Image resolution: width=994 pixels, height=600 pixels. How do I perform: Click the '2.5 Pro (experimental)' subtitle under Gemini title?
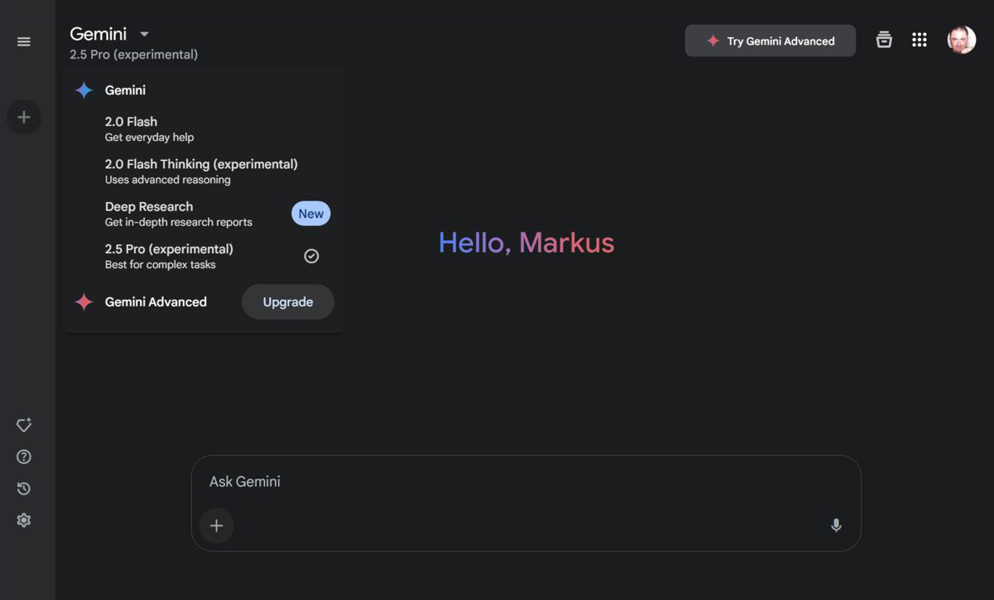pyautogui.click(x=134, y=55)
